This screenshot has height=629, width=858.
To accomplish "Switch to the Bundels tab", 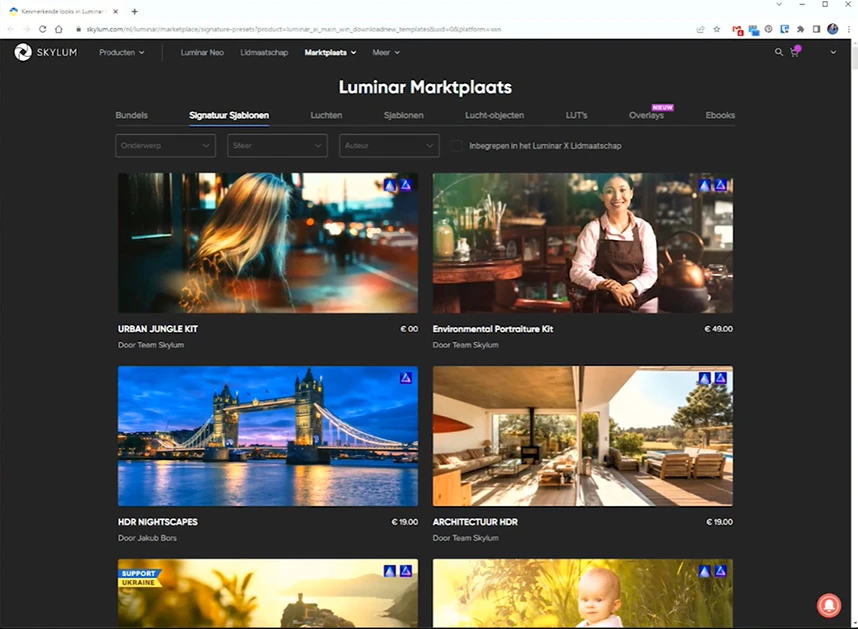I will tap(131, 115).
